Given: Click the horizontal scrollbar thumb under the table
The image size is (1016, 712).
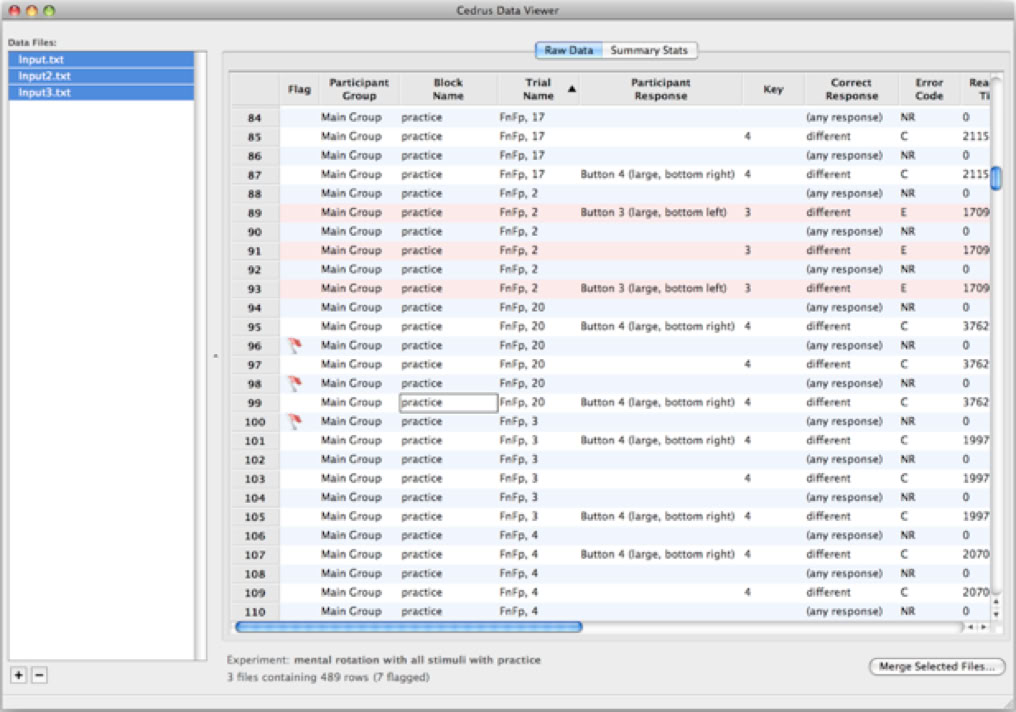Looking at the screenshot, I should (408, 627).
